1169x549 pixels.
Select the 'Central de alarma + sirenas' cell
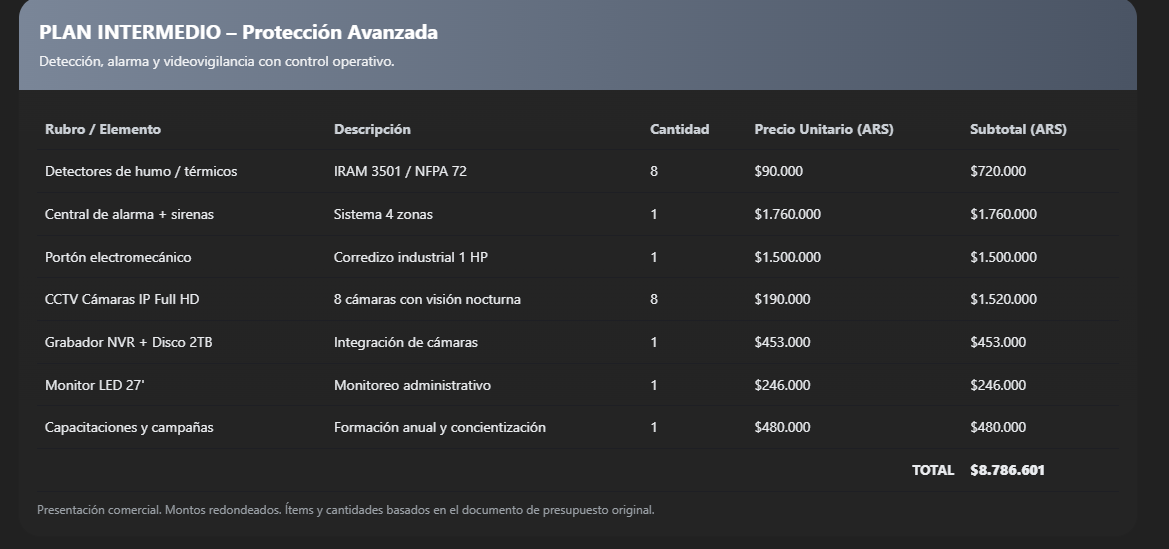(x=129, y=214)
